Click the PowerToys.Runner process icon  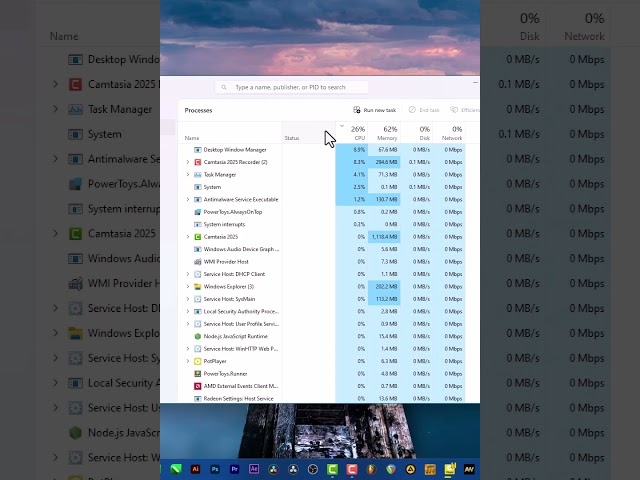(198, 373)
